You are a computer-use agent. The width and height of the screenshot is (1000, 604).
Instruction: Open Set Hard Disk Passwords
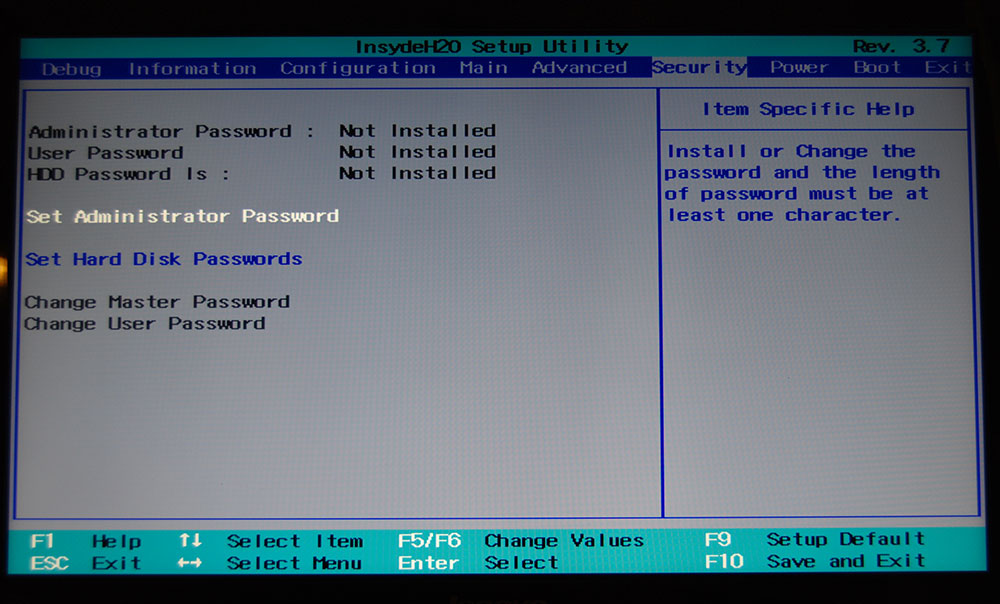coord(164,258)
